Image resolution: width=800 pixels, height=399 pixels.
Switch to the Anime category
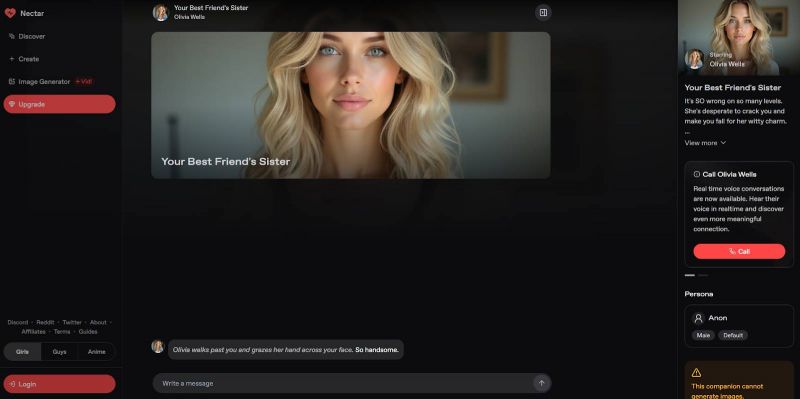pos(96,352)
